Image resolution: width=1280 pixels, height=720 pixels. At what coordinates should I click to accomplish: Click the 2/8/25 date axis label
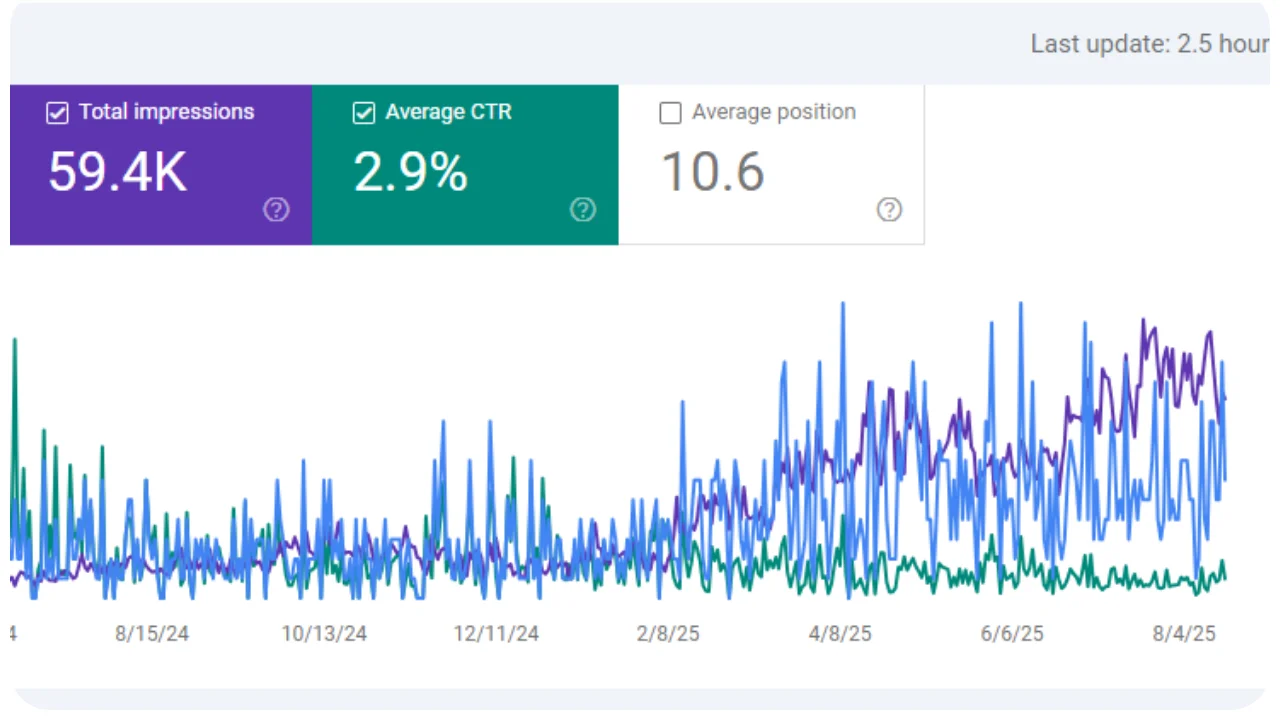point(668,634)
